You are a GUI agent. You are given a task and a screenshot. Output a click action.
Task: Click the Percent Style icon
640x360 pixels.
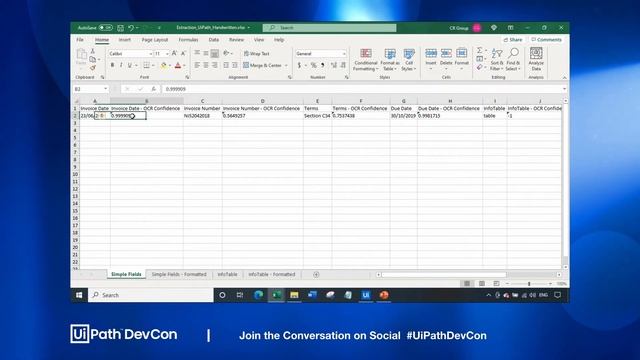(313, 65)
